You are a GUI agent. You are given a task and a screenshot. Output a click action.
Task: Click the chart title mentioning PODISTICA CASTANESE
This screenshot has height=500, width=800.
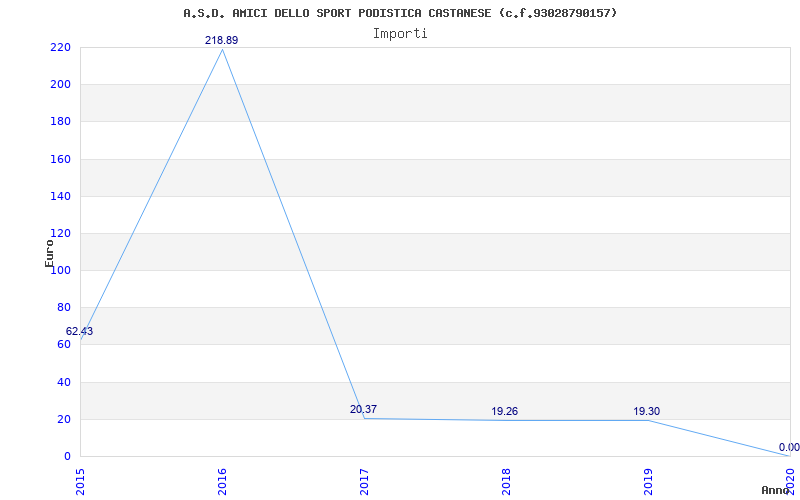(400, 13)
